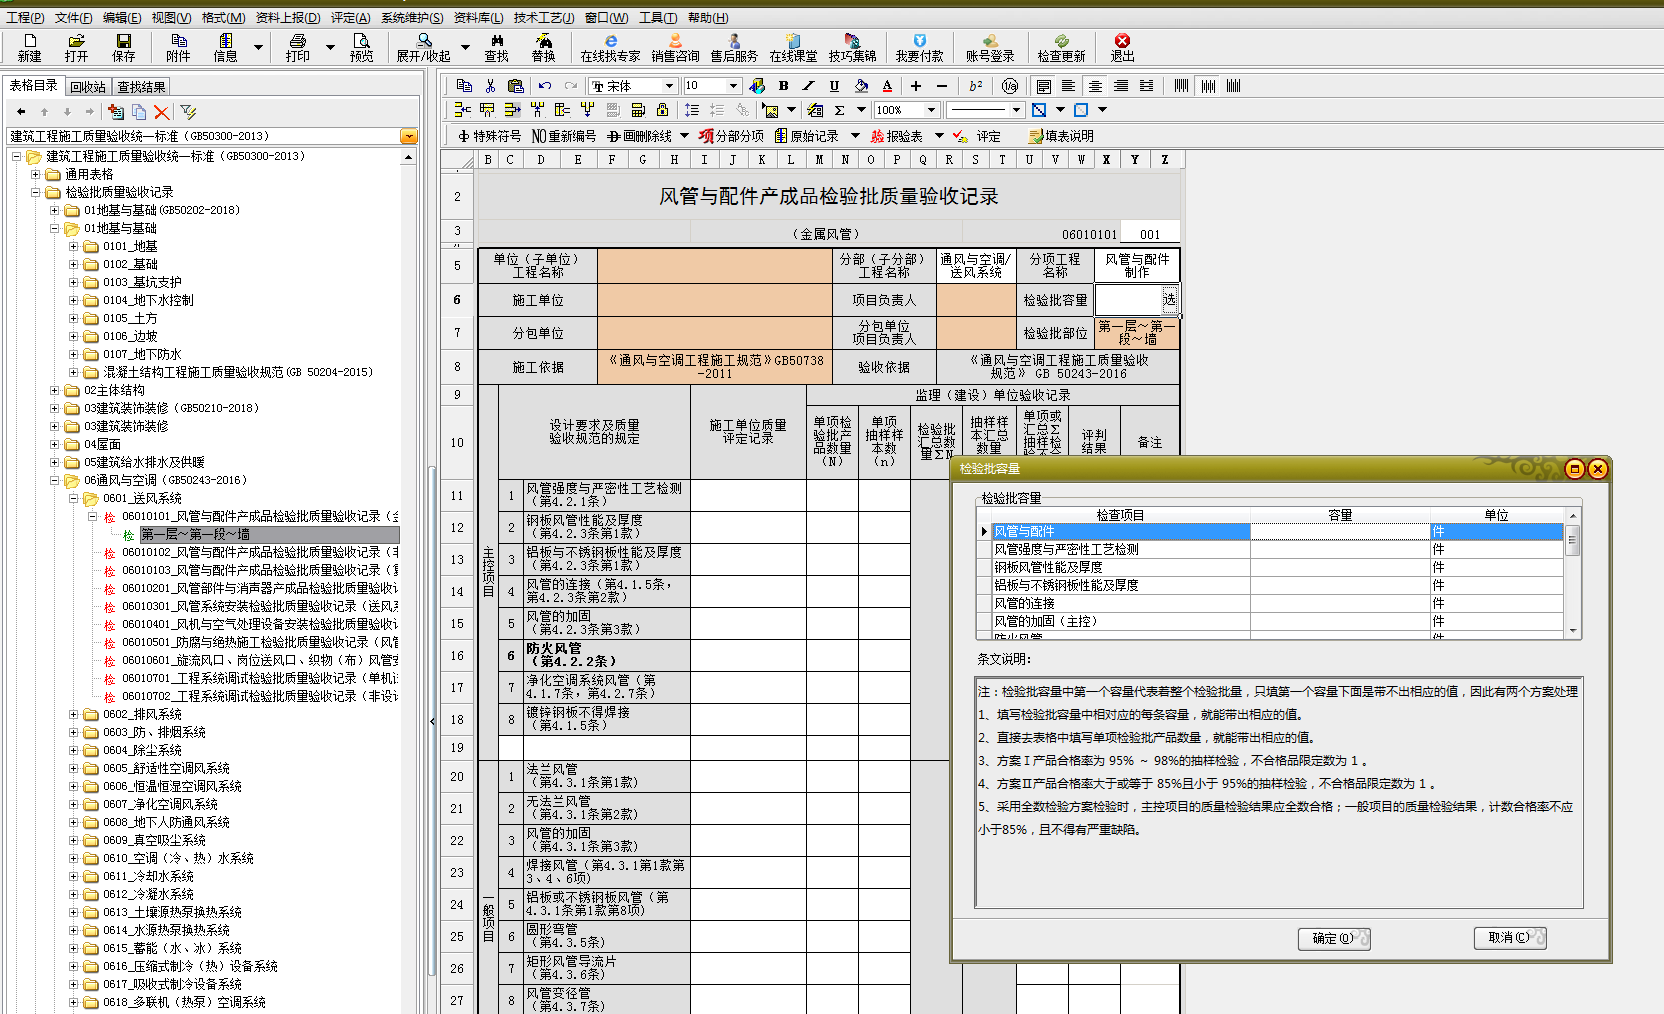Click the 退出 exit icon
Image resolution: width=1664 pixels, height=1014 pixels.
[x=1122, y=47]
